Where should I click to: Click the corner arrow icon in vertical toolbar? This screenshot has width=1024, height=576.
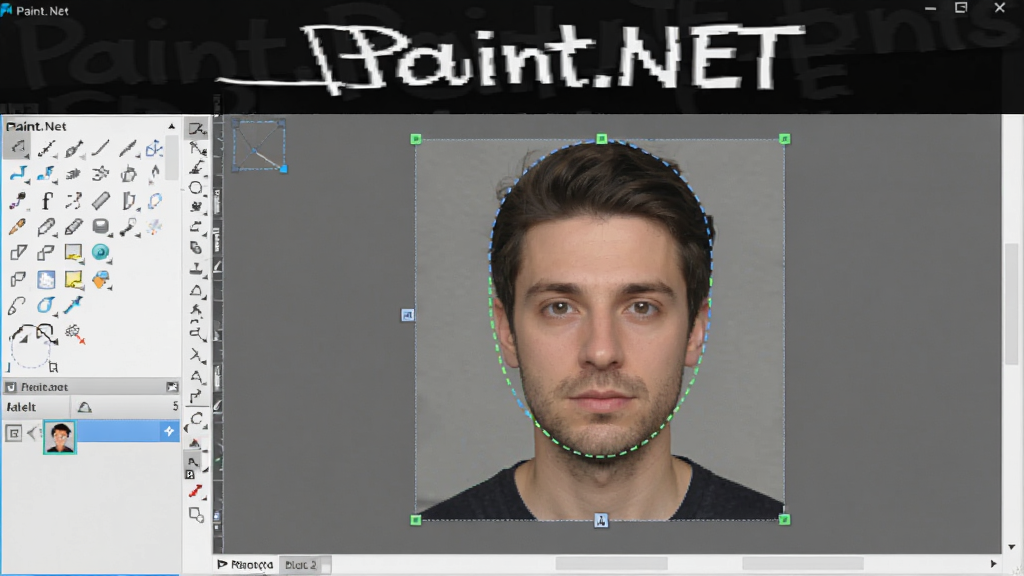196,396
